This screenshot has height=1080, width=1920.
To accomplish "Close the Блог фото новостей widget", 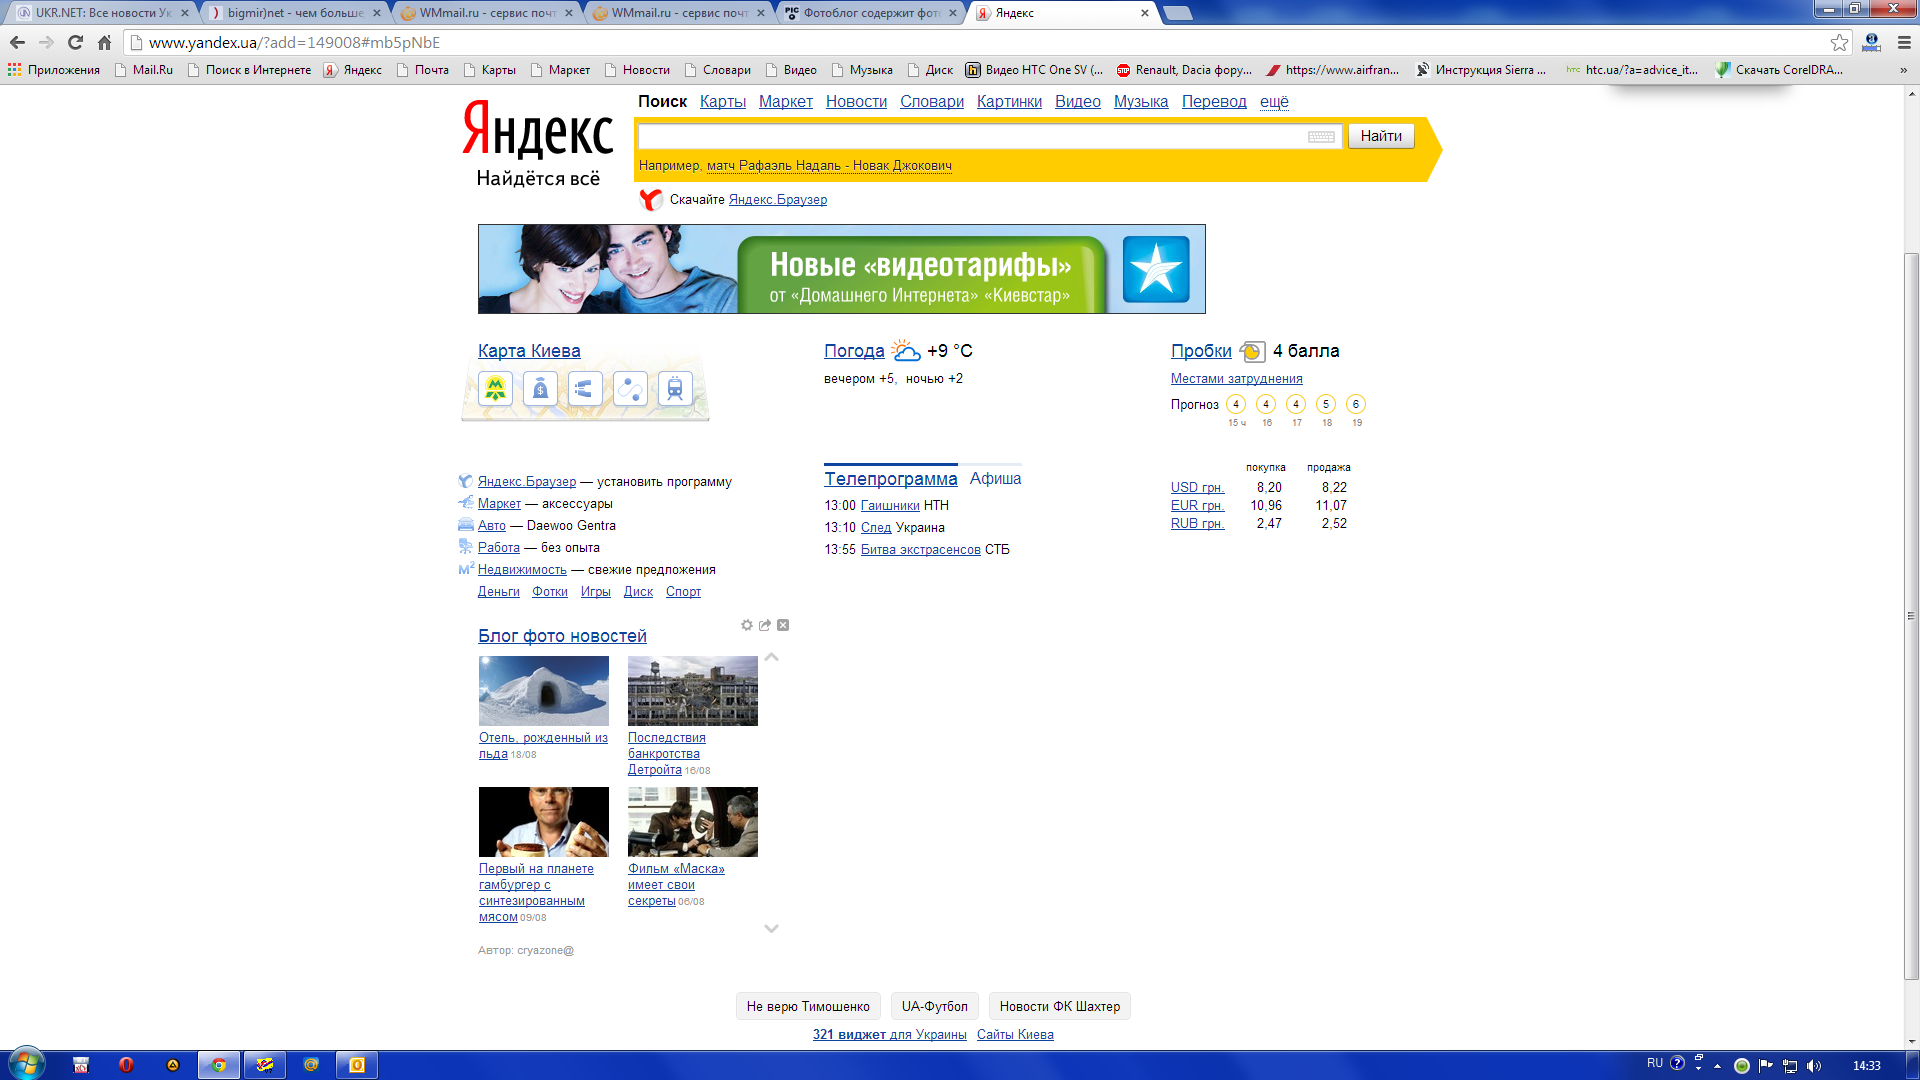I will (x=783, y=625).
